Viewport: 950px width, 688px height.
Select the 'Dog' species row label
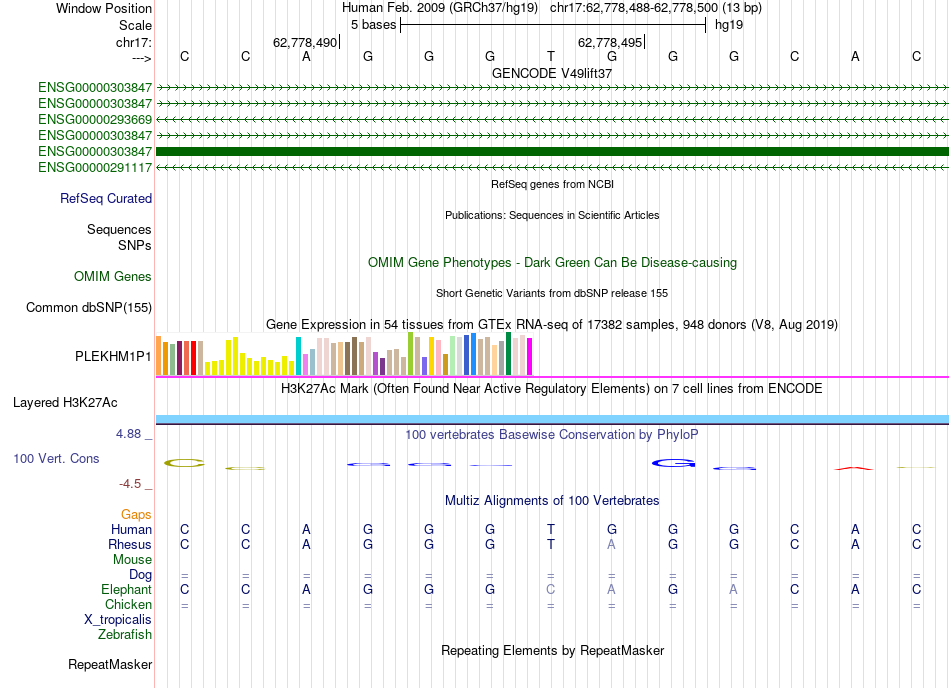(x=140, y=575)
